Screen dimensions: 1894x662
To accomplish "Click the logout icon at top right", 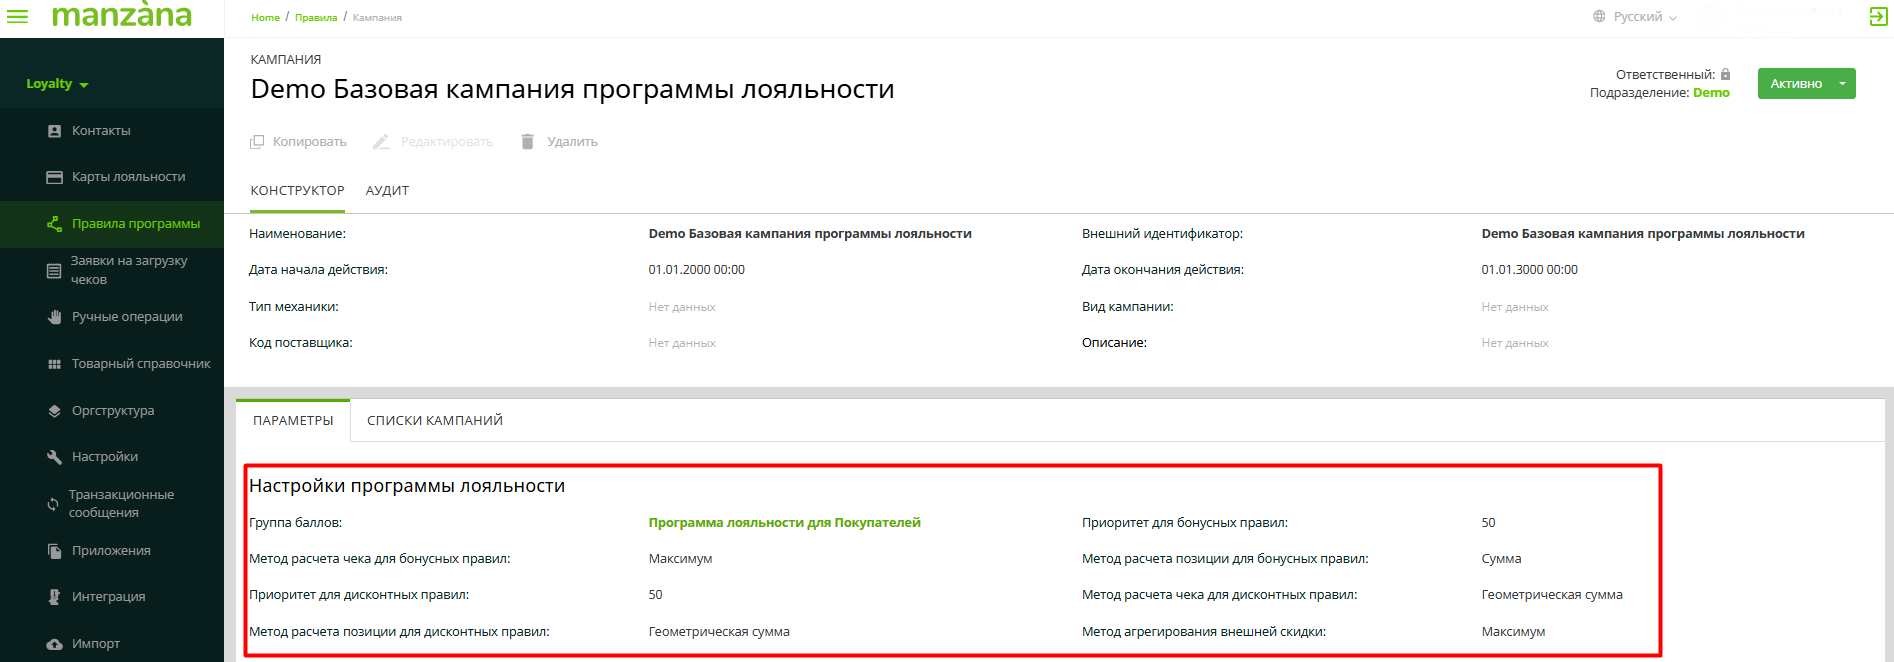I will pyautogui.click(x=1878, y=16).
